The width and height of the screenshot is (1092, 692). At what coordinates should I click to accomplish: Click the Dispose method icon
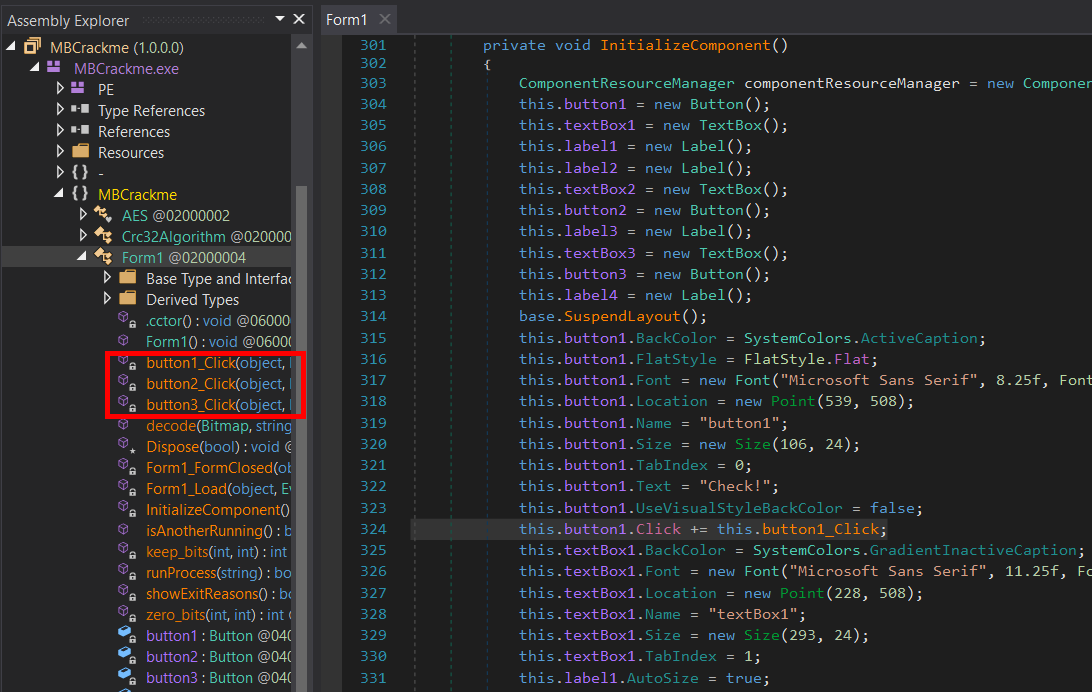(126, 446)
